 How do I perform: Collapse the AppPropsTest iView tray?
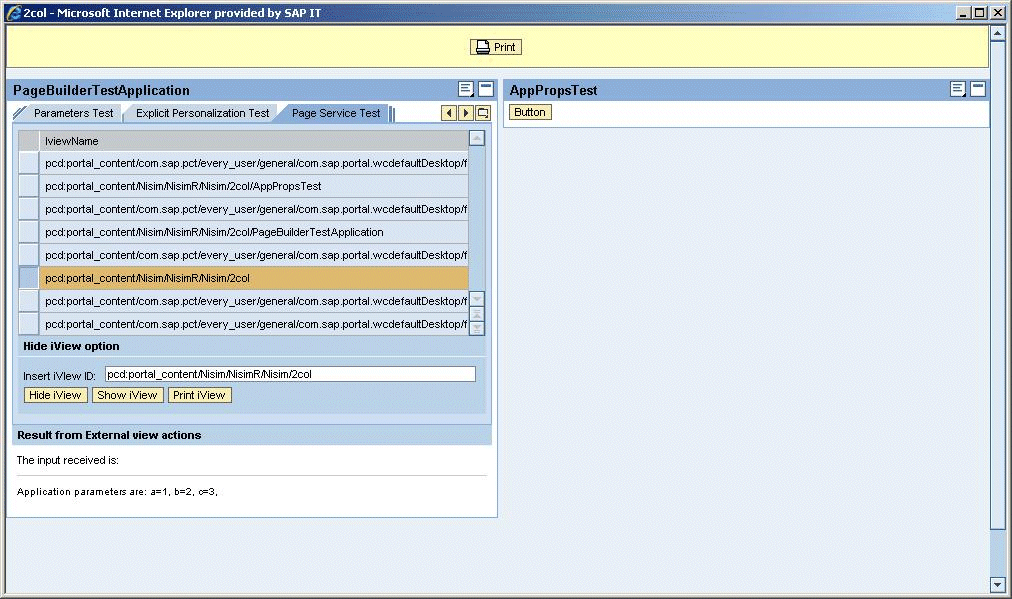tap(978, 90)
